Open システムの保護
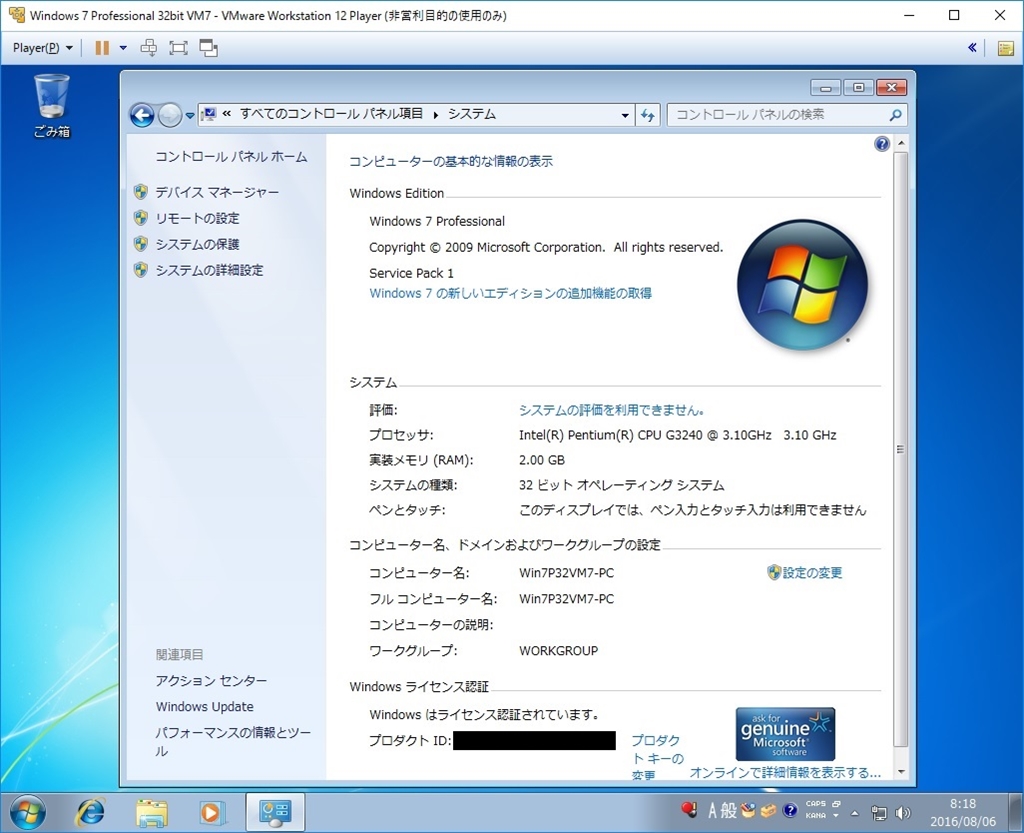The width and height of the screenshot is (1024, 833). [197, 244]
